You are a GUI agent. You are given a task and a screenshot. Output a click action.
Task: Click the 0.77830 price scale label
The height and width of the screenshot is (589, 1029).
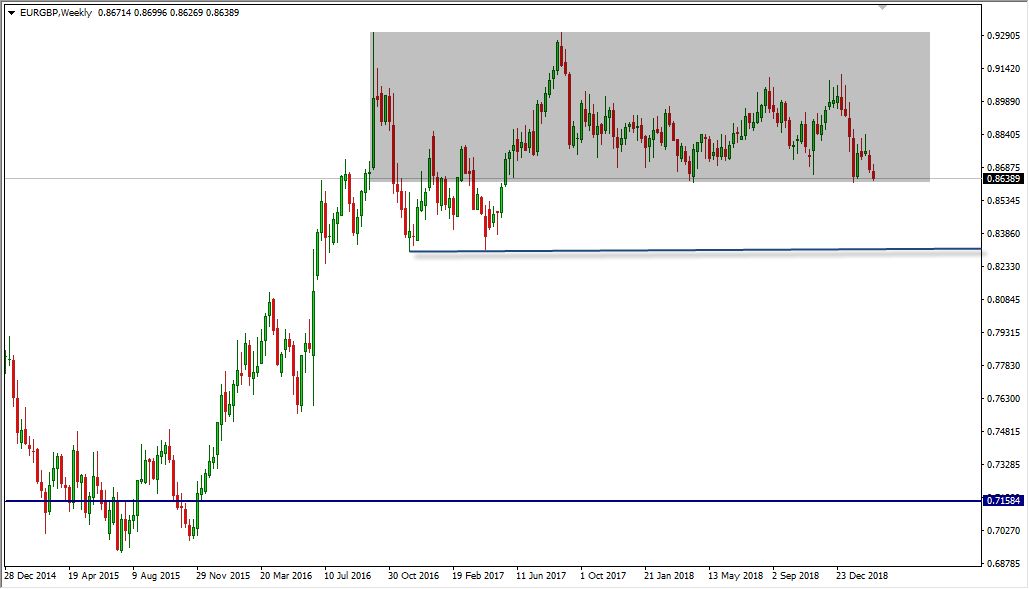coord(1003,365)
